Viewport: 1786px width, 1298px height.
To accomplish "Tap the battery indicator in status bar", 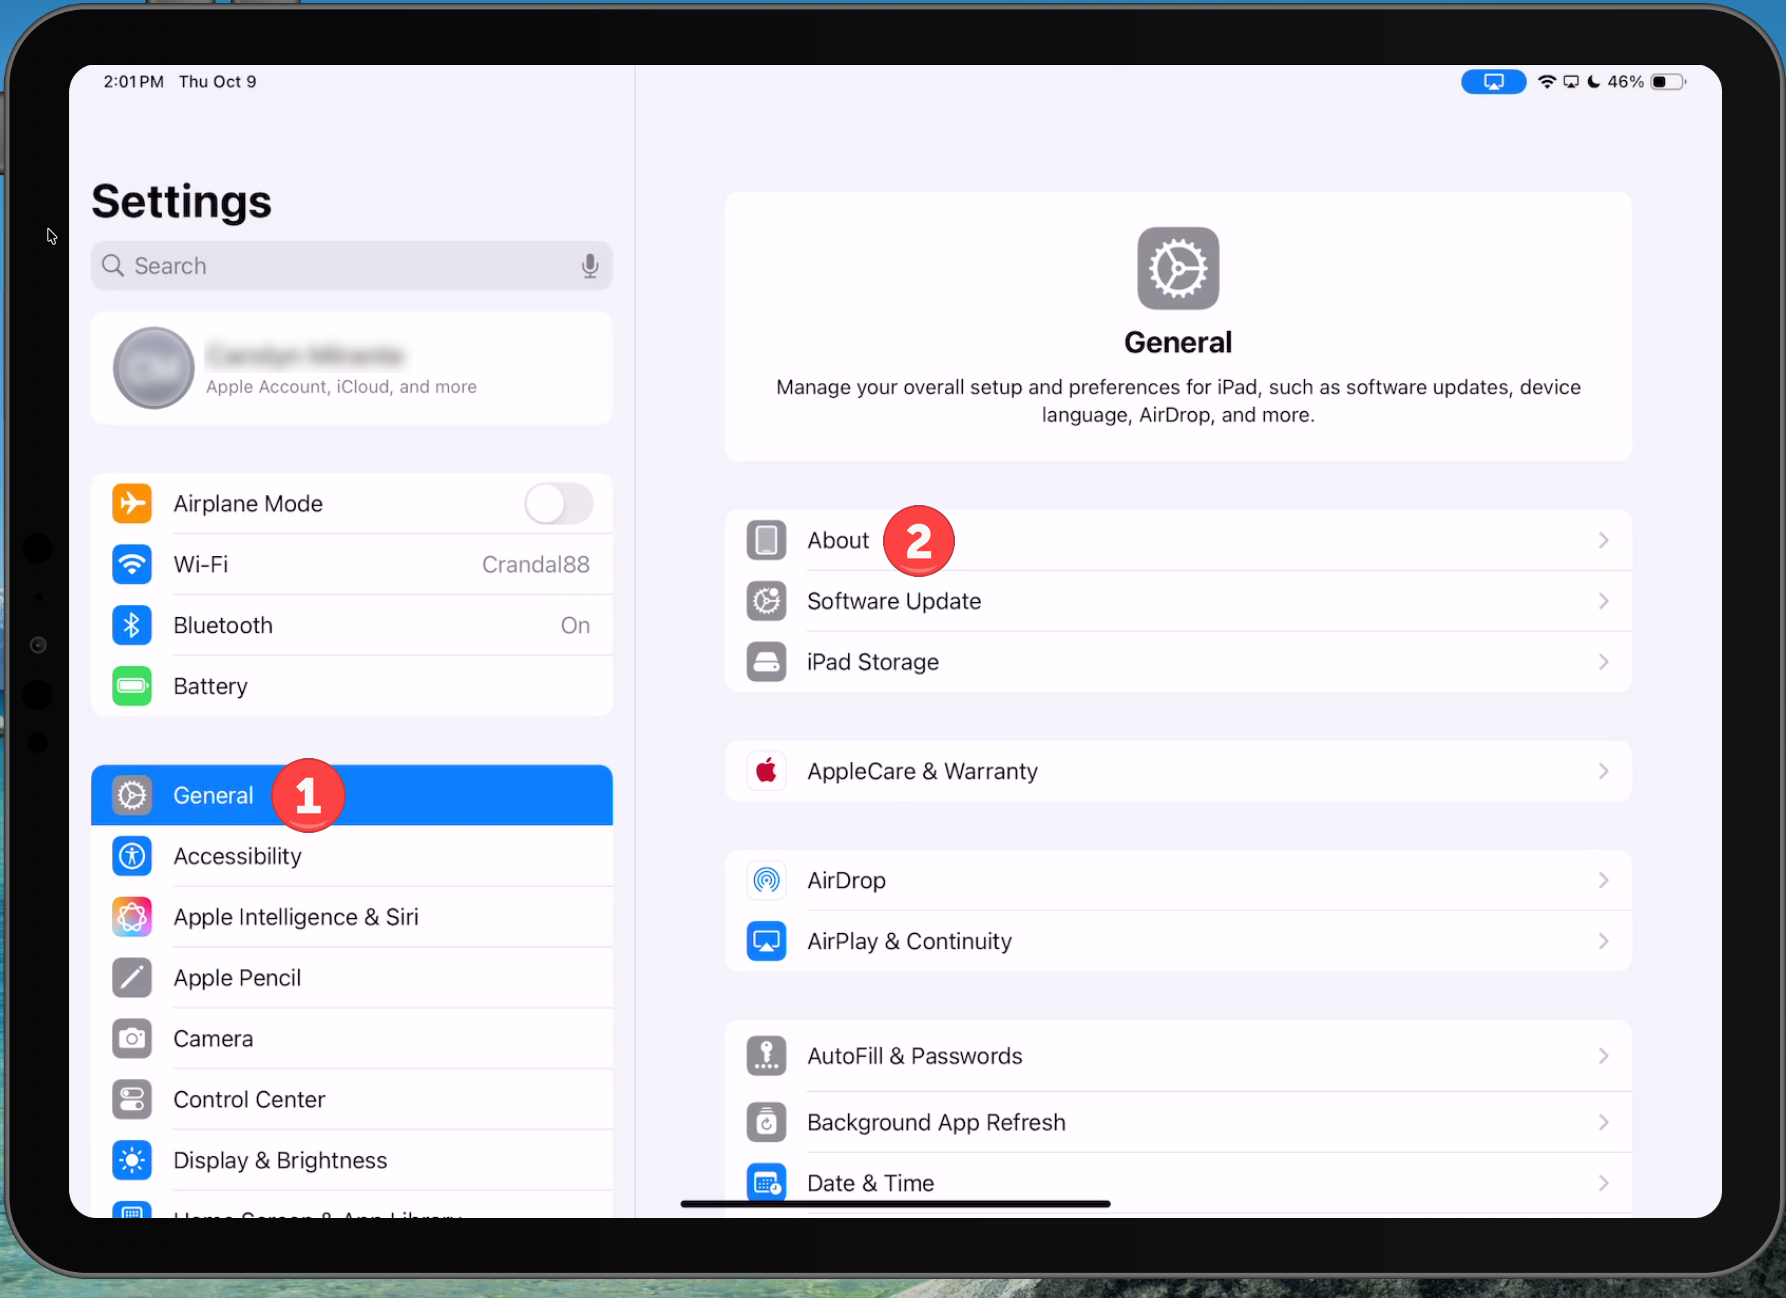I will pos(1668,82).
